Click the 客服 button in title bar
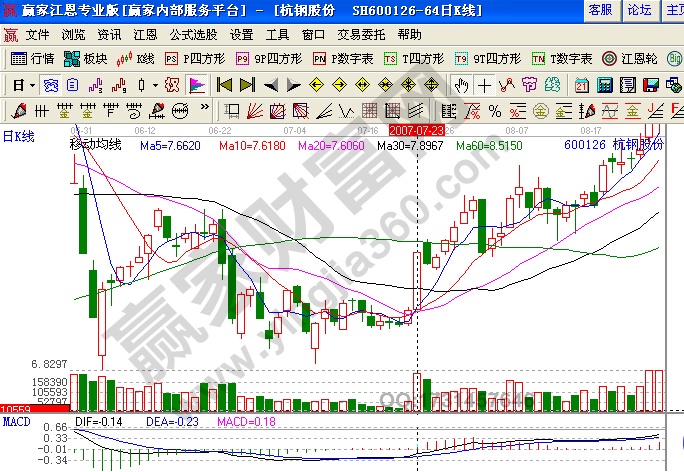The image size is (684, 472). [x=600, y=10]
